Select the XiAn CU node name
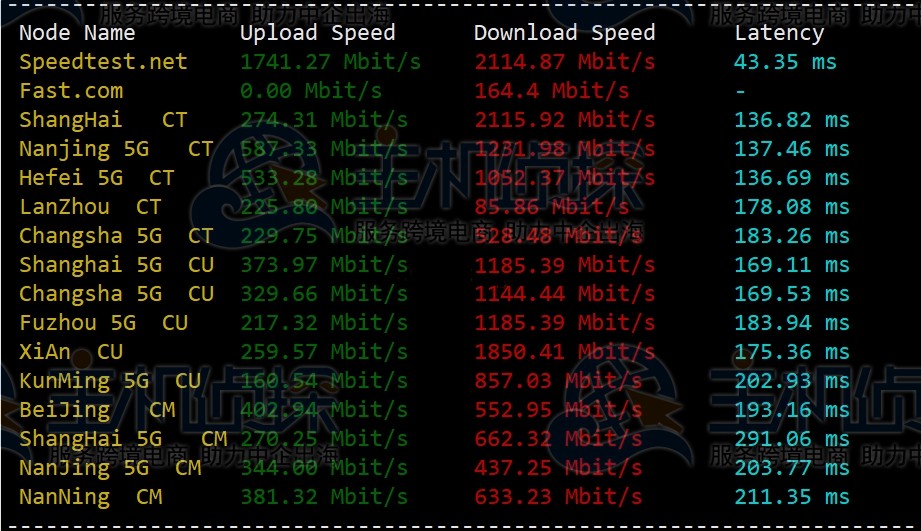 pos(71,352)
